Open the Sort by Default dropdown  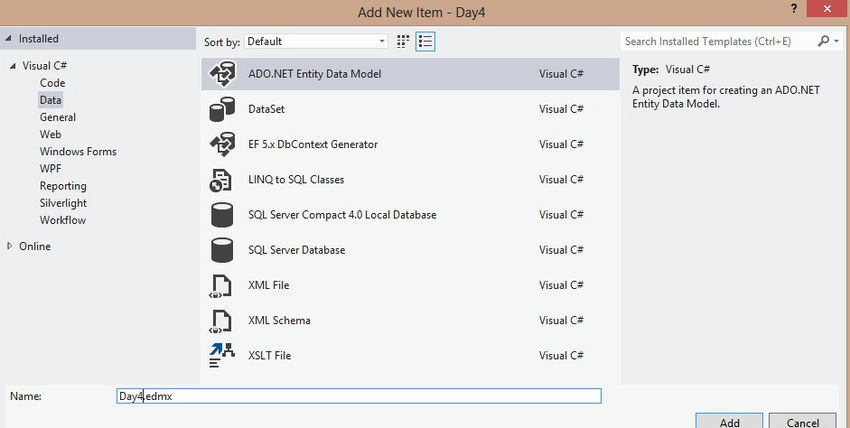tap(316, 41)
